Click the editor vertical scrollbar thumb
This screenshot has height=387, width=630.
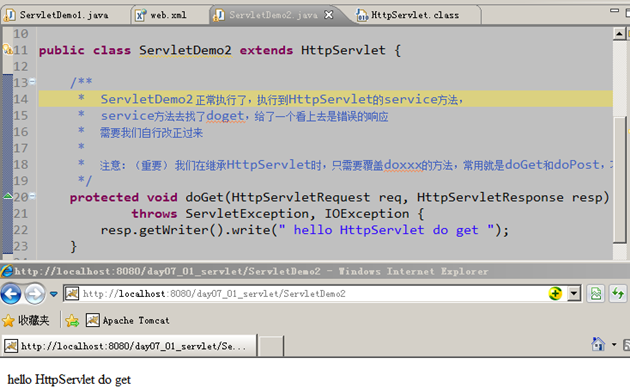620,180
